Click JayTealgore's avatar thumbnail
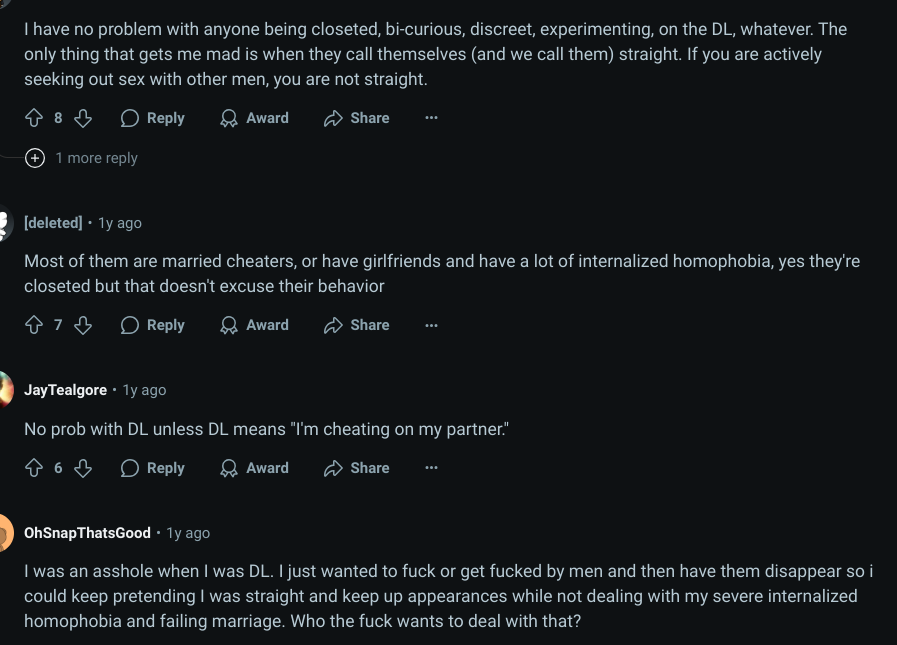This screenshot has height=645, width=897. click(5, 390)
